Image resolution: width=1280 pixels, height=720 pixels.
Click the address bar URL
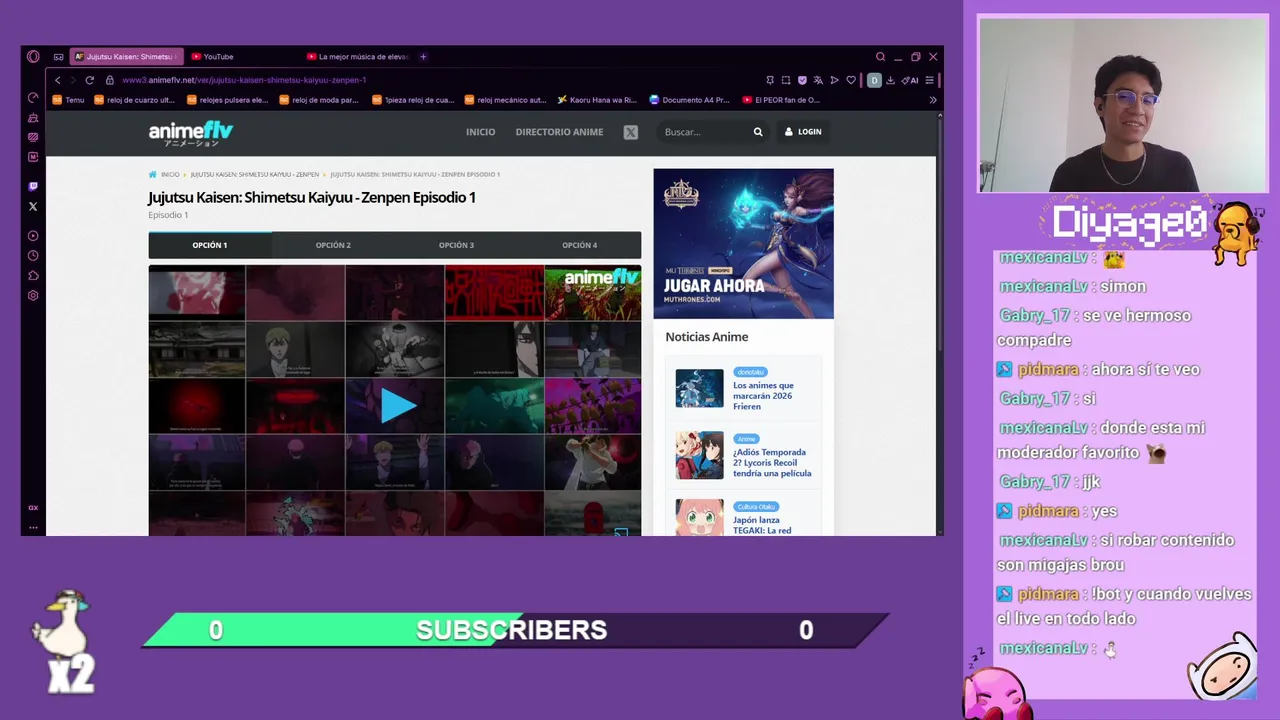(x=244, y=80)
